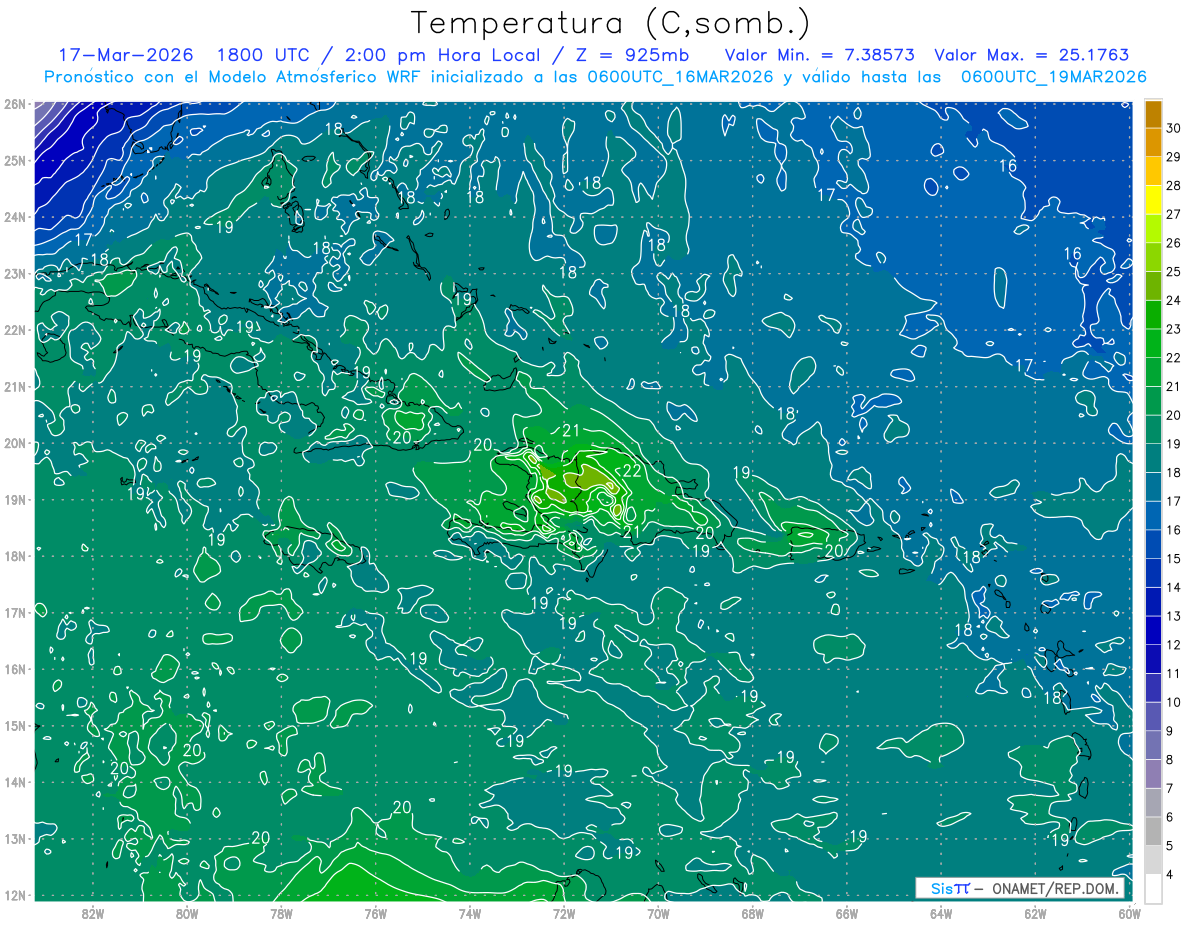
Task: Click the 24N latitude axis label
Action: pos(15,217)
